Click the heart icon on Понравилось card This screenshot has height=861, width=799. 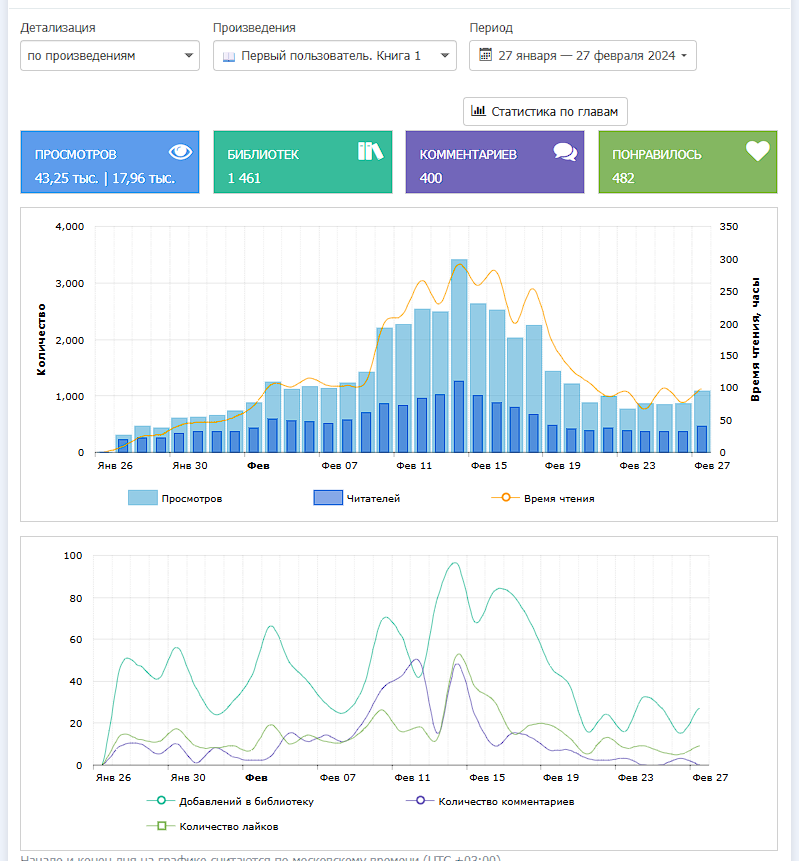click(x=758, y=152)
